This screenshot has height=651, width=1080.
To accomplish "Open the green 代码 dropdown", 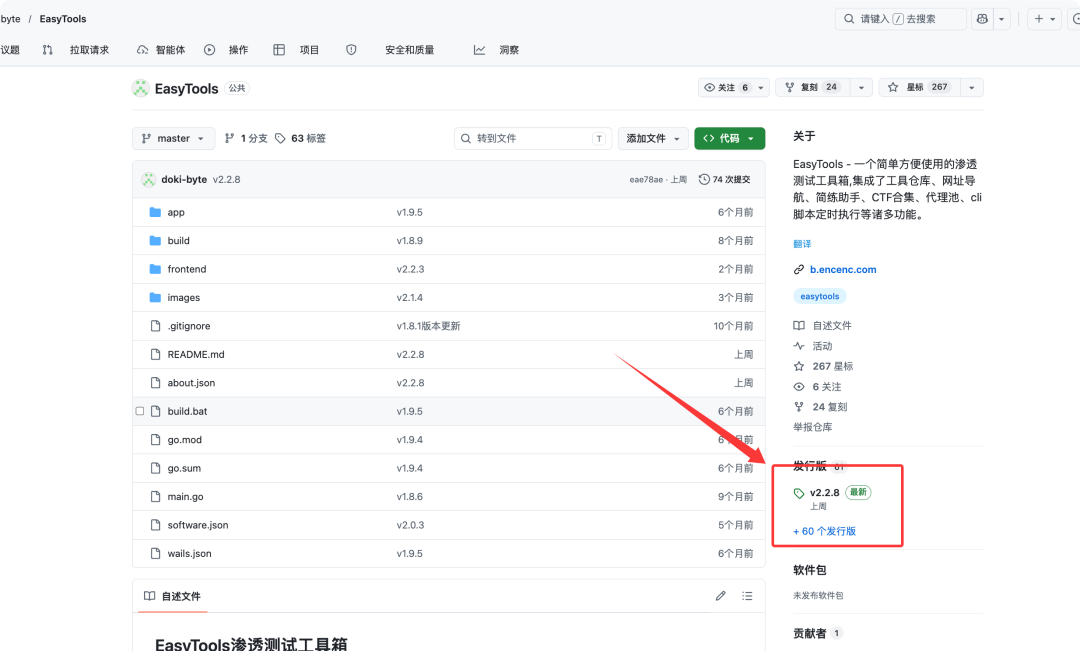I will click(729, 138).
